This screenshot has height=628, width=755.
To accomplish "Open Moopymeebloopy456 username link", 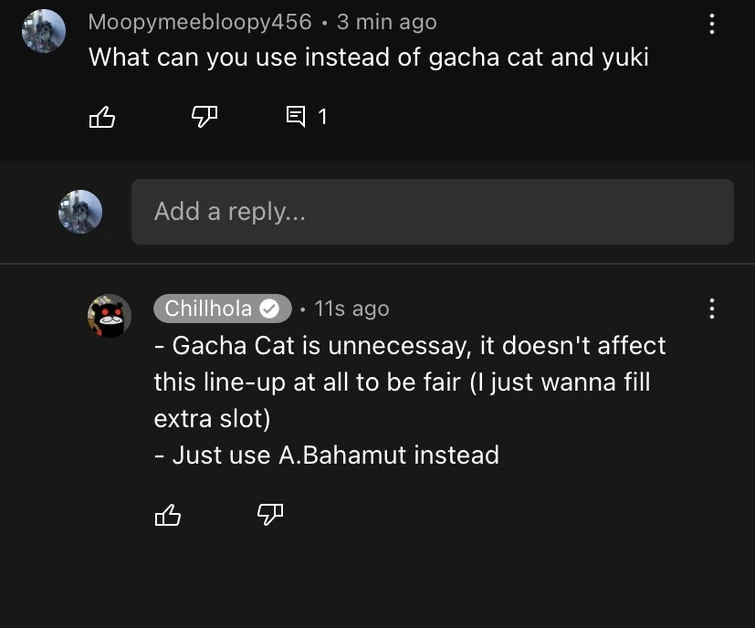I will 200,21.
